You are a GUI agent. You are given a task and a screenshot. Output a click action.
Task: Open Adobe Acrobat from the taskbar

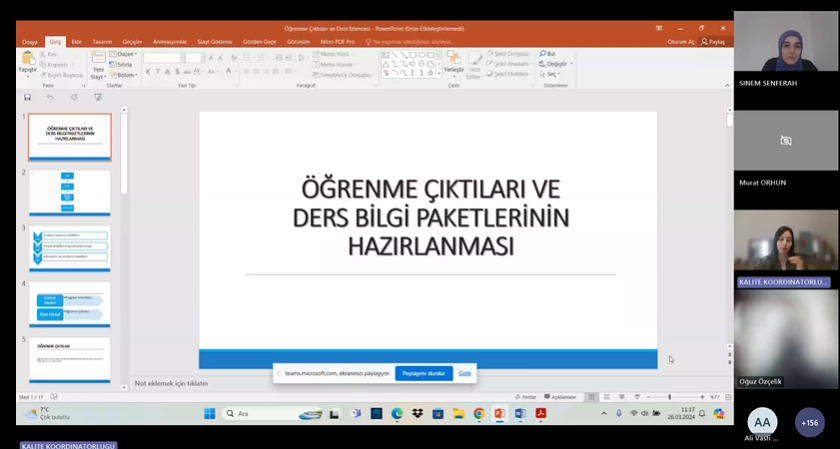coord(541,413)
